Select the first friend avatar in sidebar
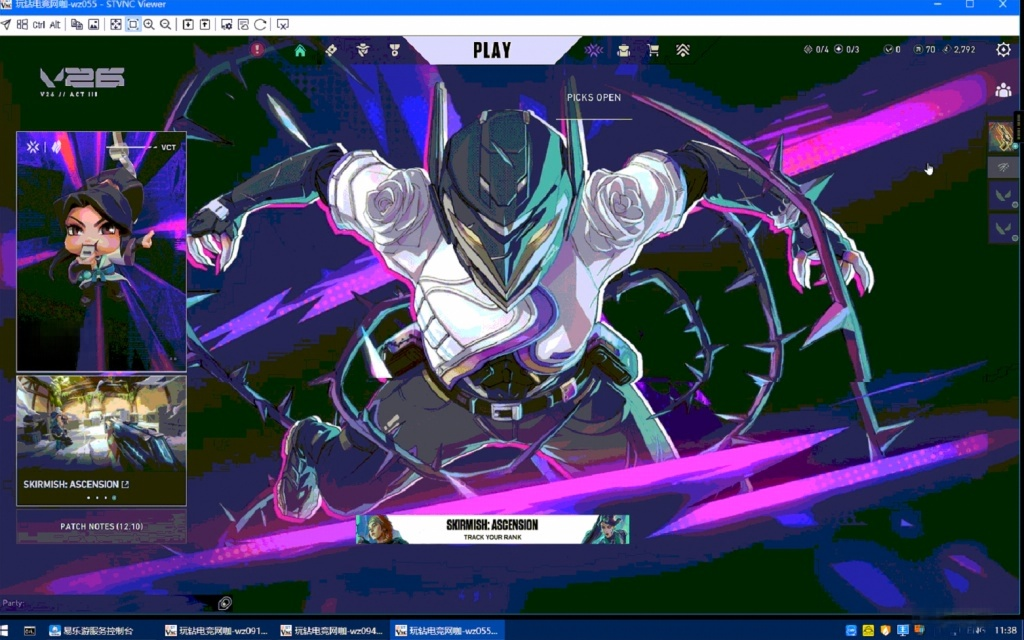1024x640 pixels. point(1002,136)
